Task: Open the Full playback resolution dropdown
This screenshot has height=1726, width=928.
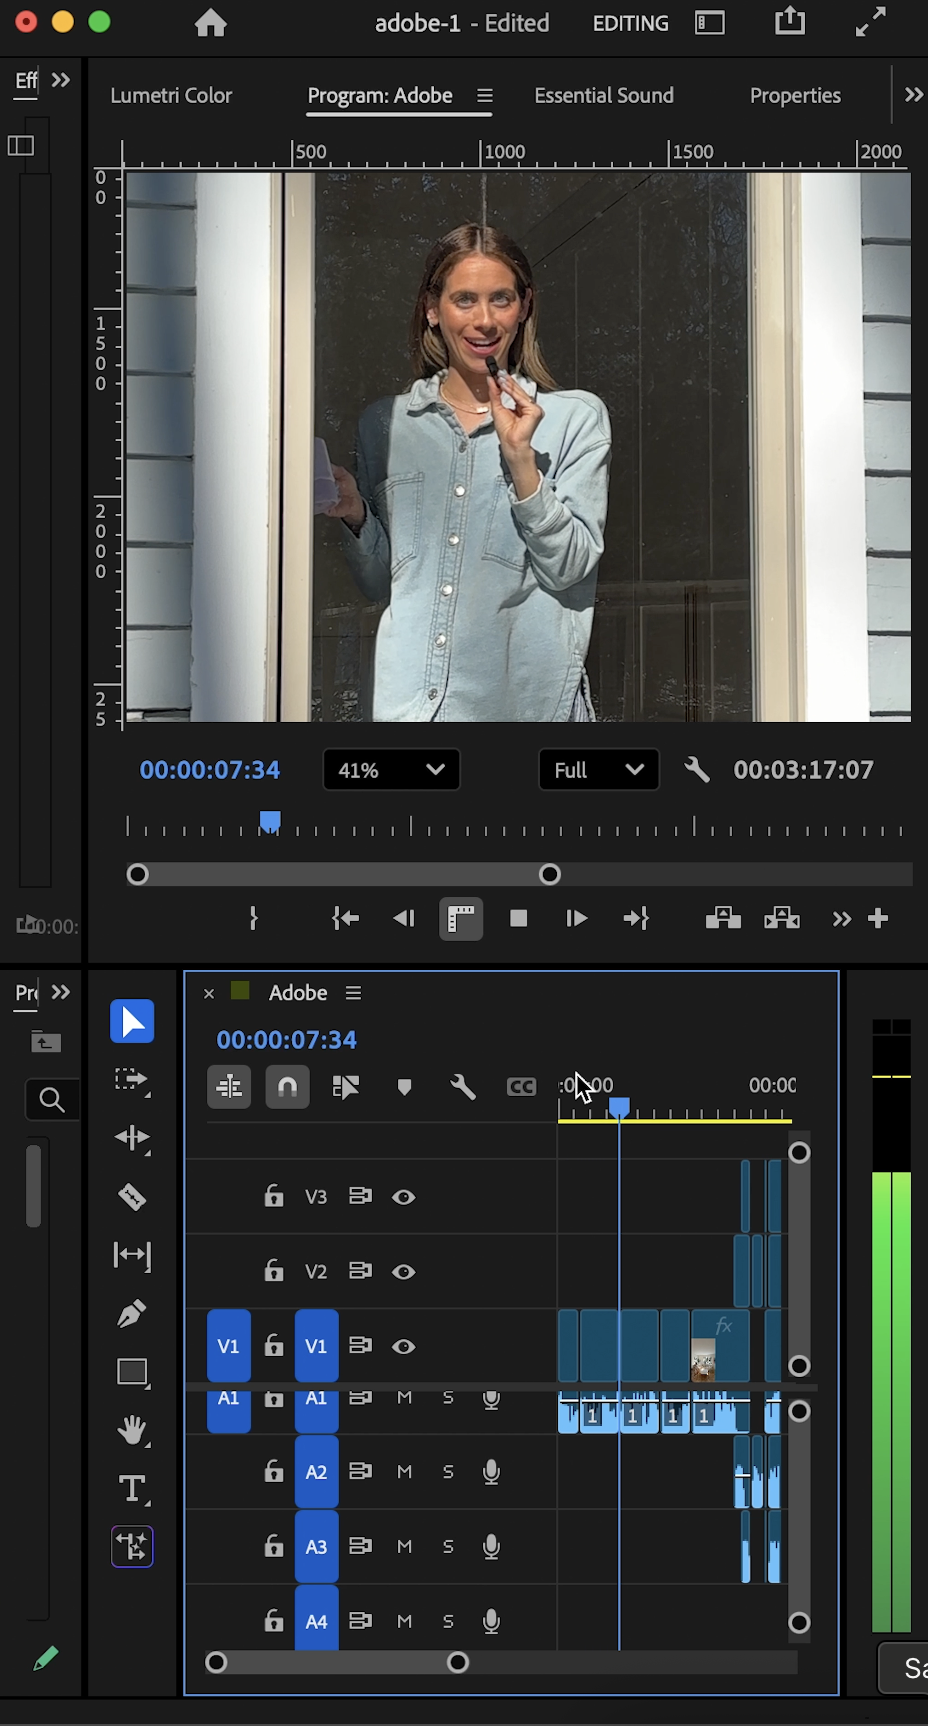Action: tap(599, 770)
